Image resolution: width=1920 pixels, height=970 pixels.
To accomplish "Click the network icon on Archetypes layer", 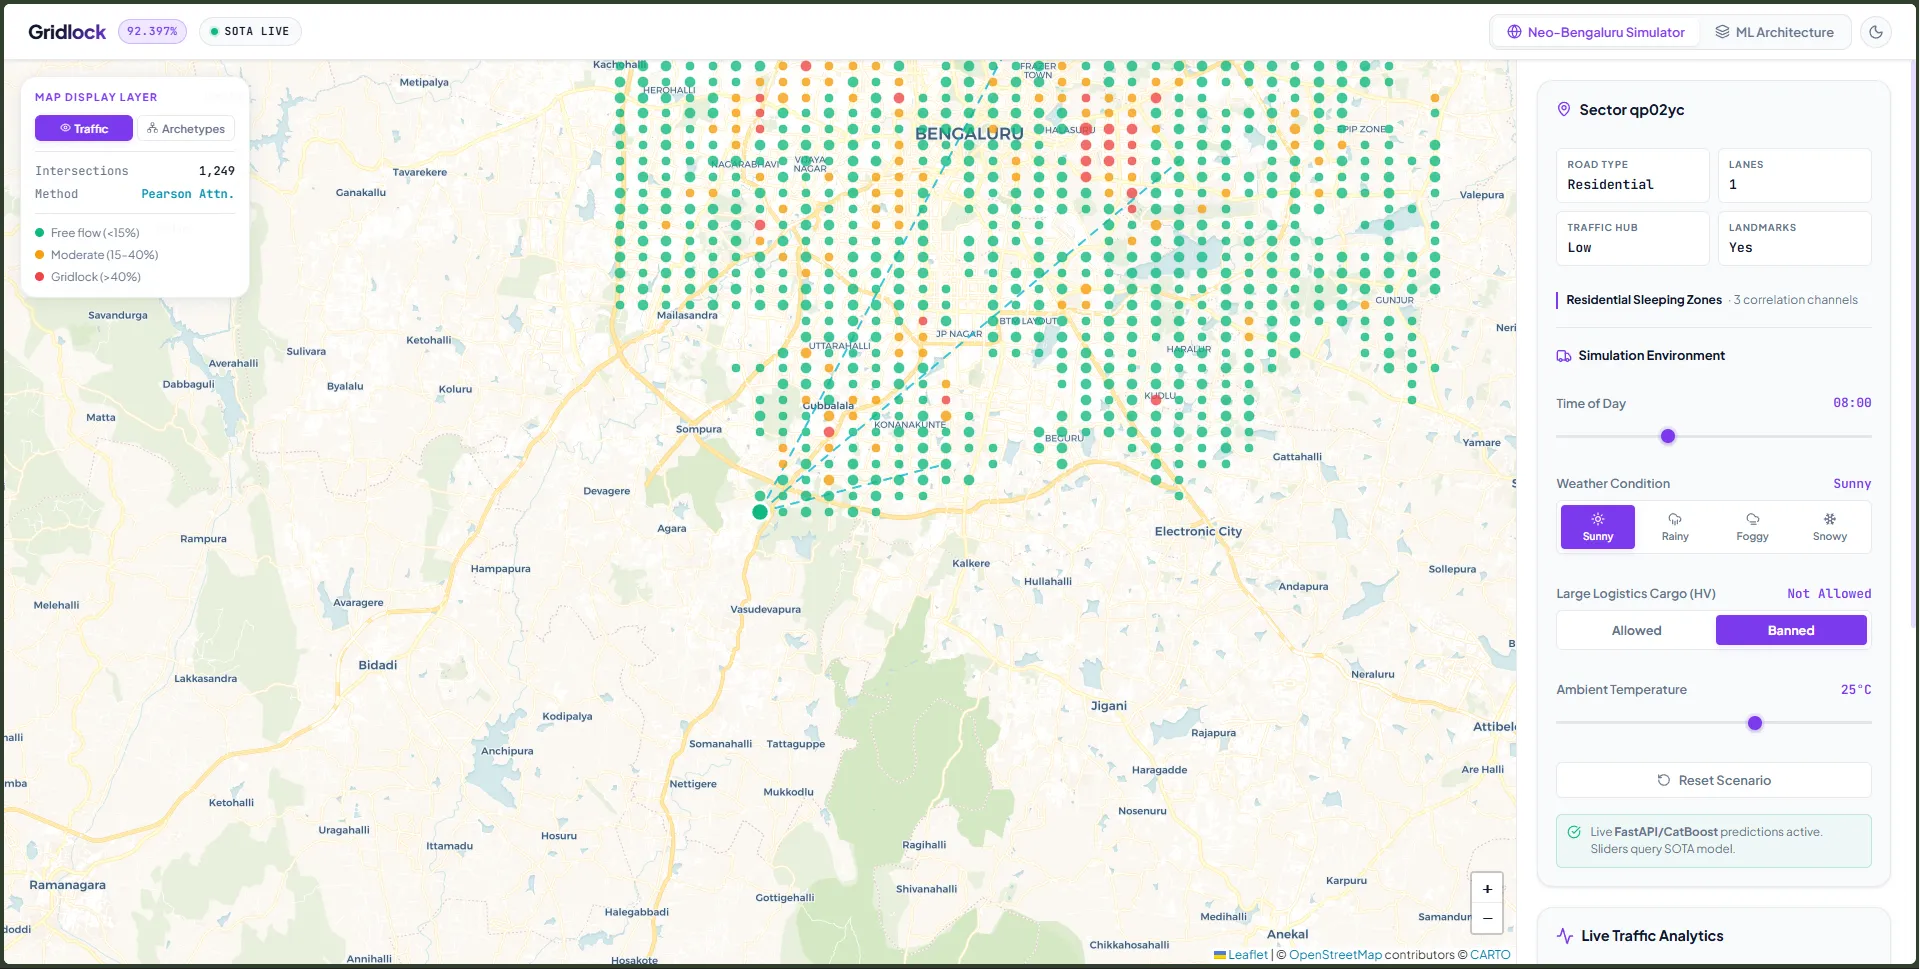I will [153, 128].
